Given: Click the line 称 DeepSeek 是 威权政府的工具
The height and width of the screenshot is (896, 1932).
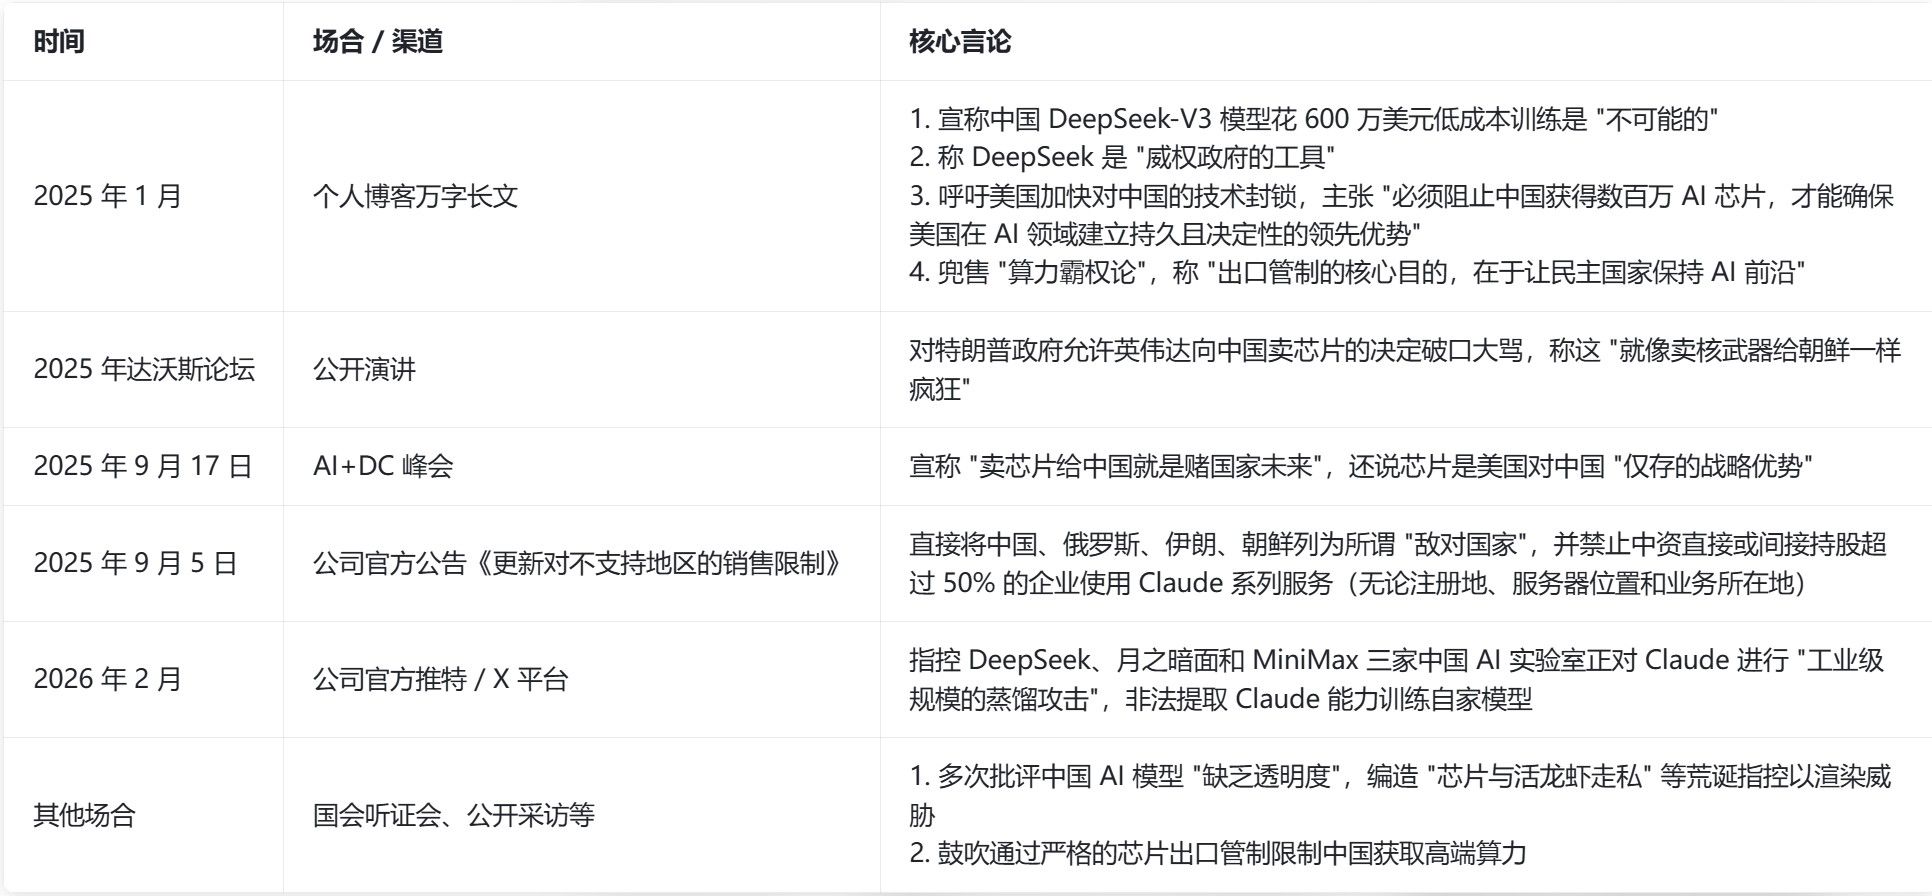Looking at the screenshot, I should 1122,157.
